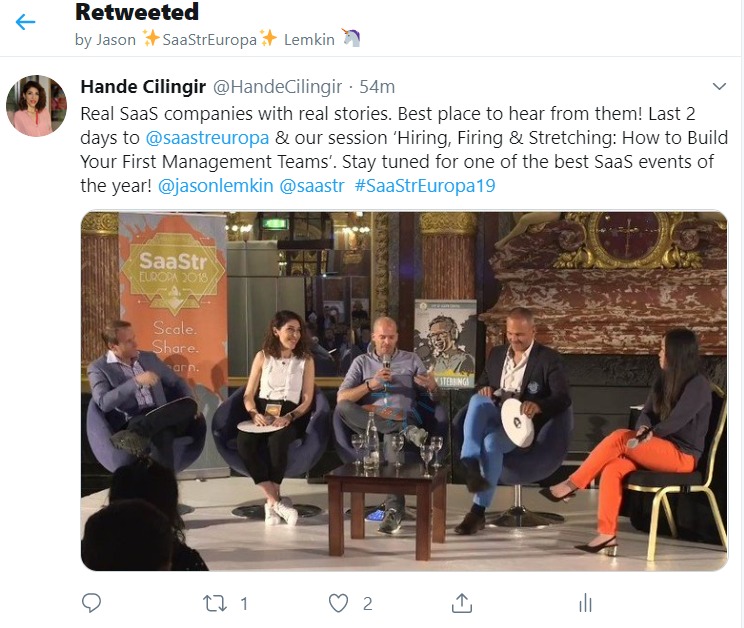
Task: Click the retweeter name Jason SaaStrEuropa Lemkin
Action: pos(215,40)
